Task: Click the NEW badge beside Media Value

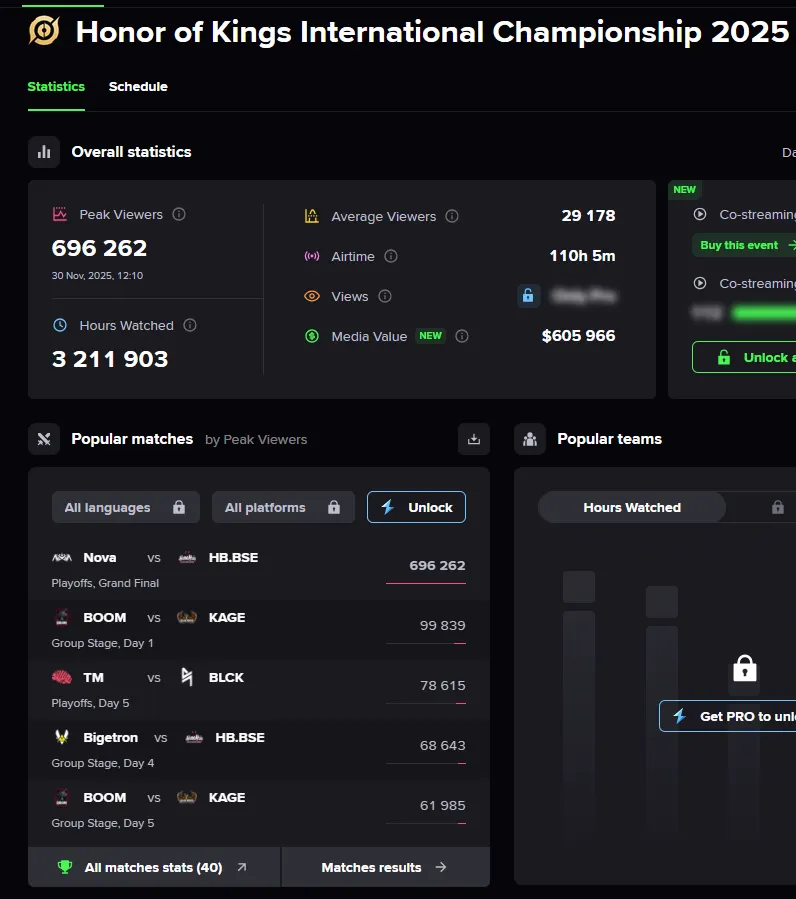Action: [431, 336]
